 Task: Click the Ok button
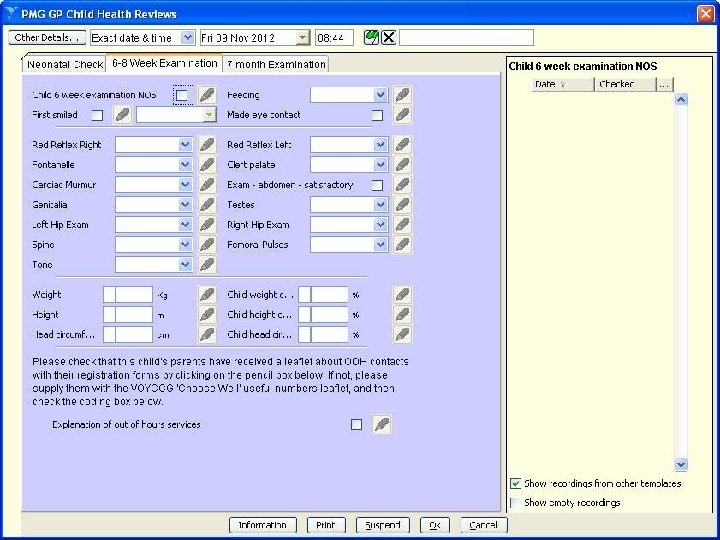435,525
